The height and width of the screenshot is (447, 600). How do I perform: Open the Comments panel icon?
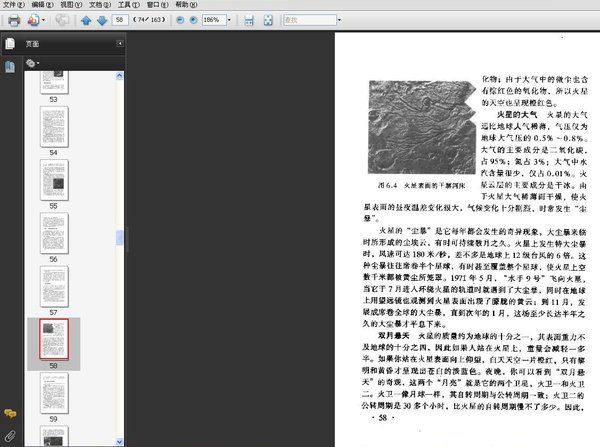[9, 413]
